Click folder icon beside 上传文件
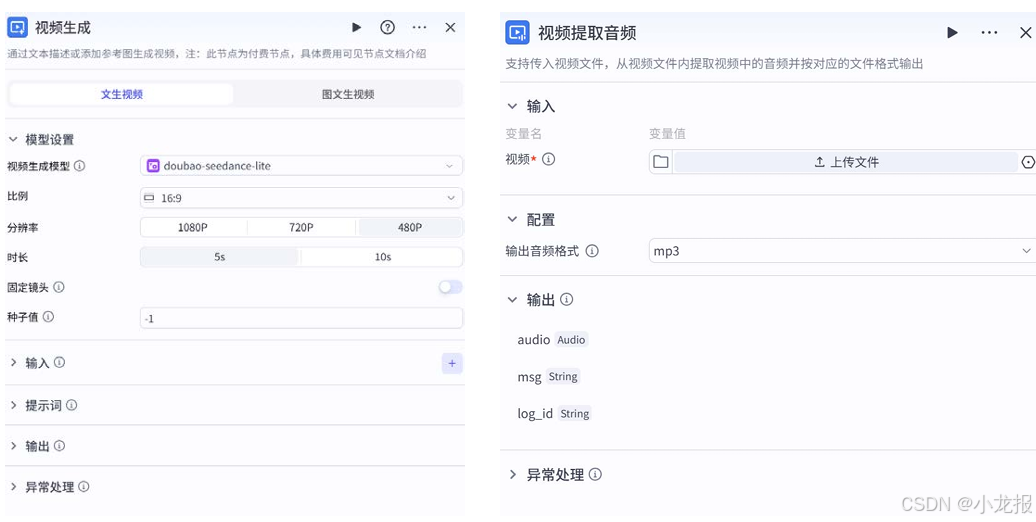This screenshot has width=1036, height=522. [x=661, y=162]
